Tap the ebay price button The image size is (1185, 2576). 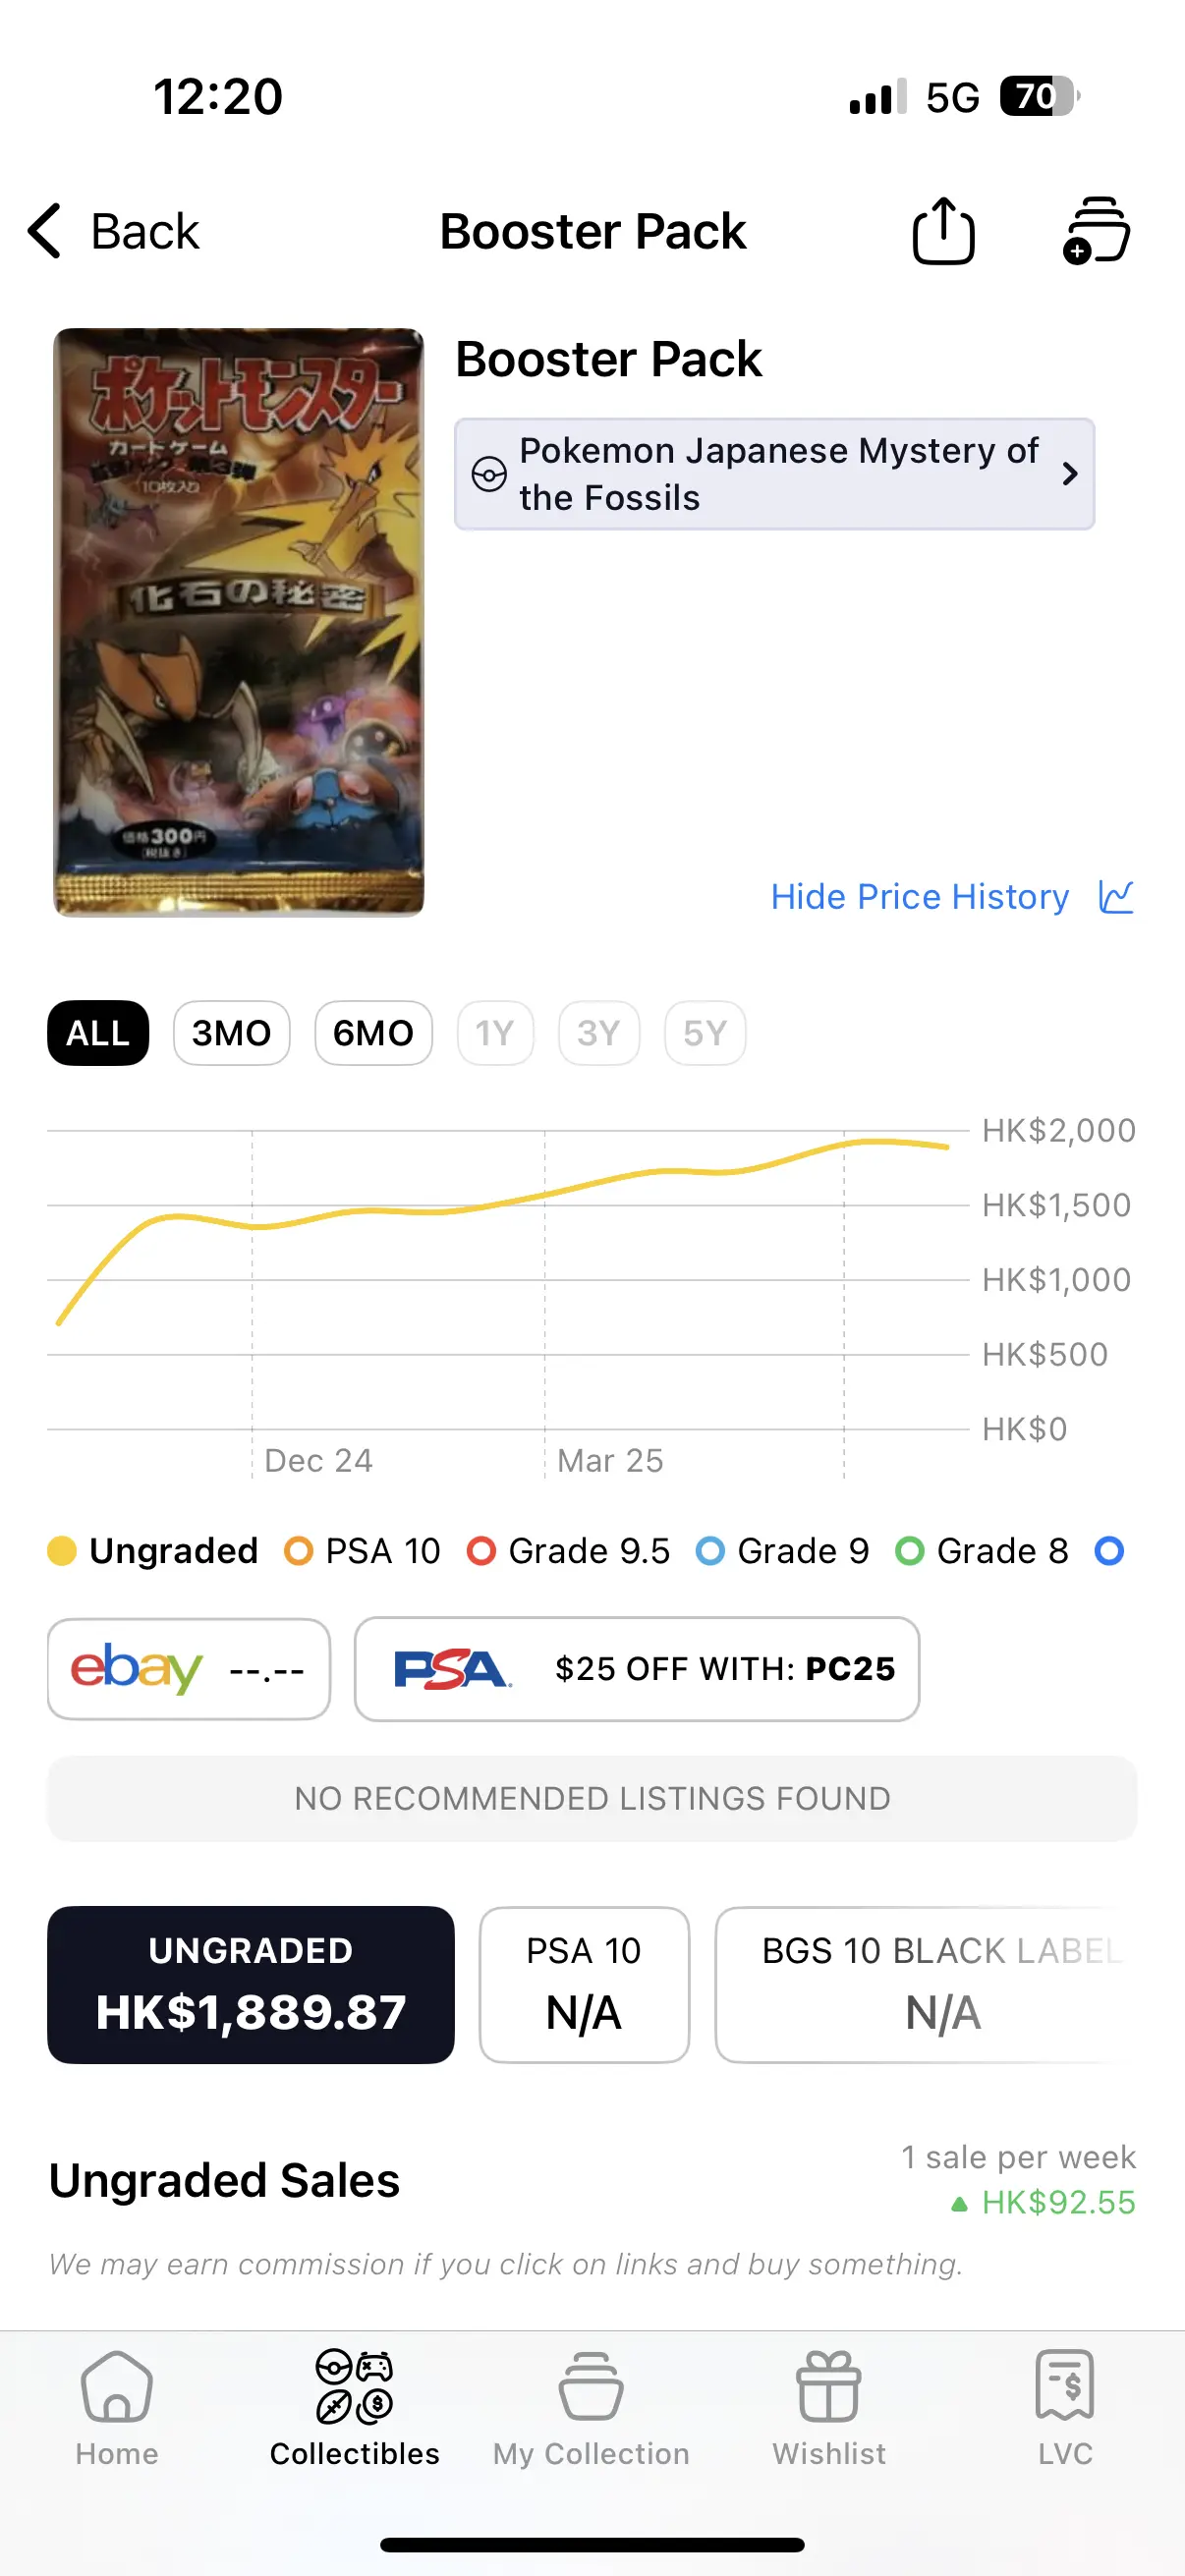click(189, 1669)
